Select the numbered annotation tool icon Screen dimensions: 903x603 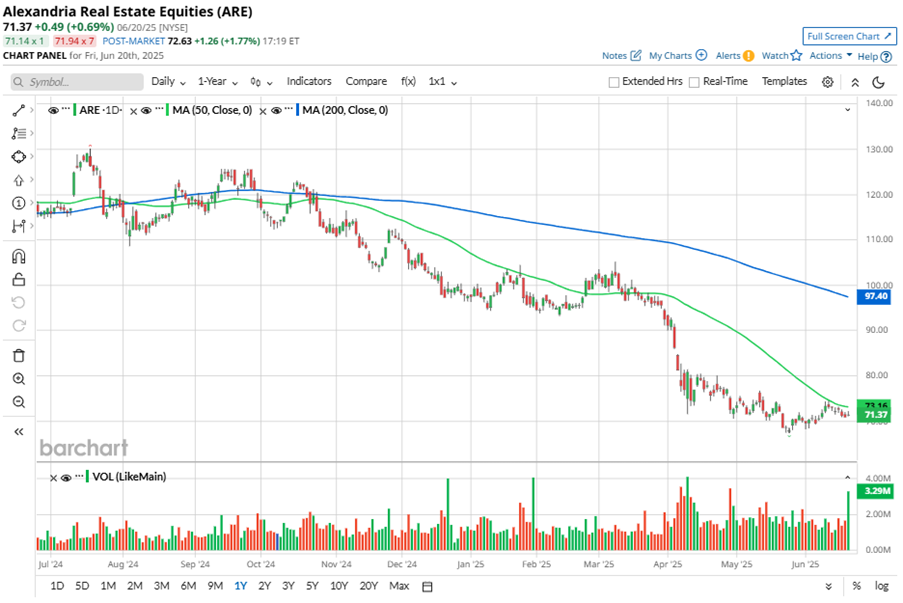18,203
